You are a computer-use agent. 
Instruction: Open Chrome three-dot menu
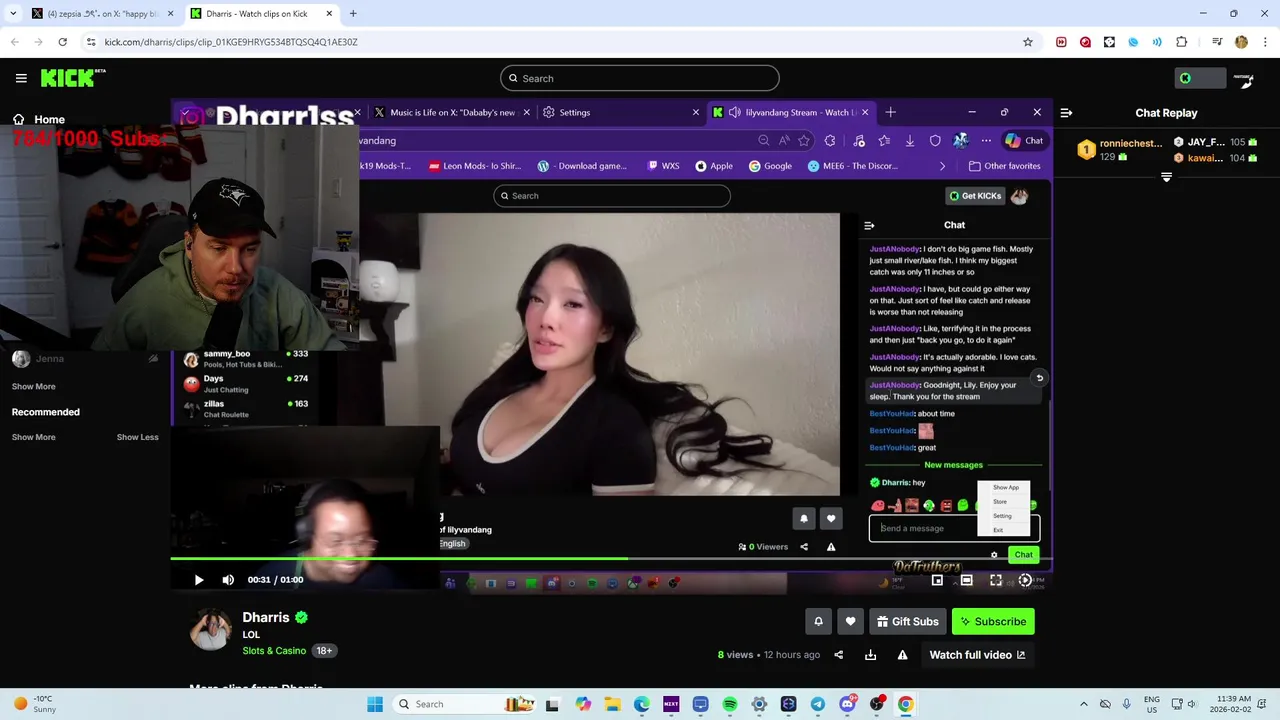click(1265, 42)
